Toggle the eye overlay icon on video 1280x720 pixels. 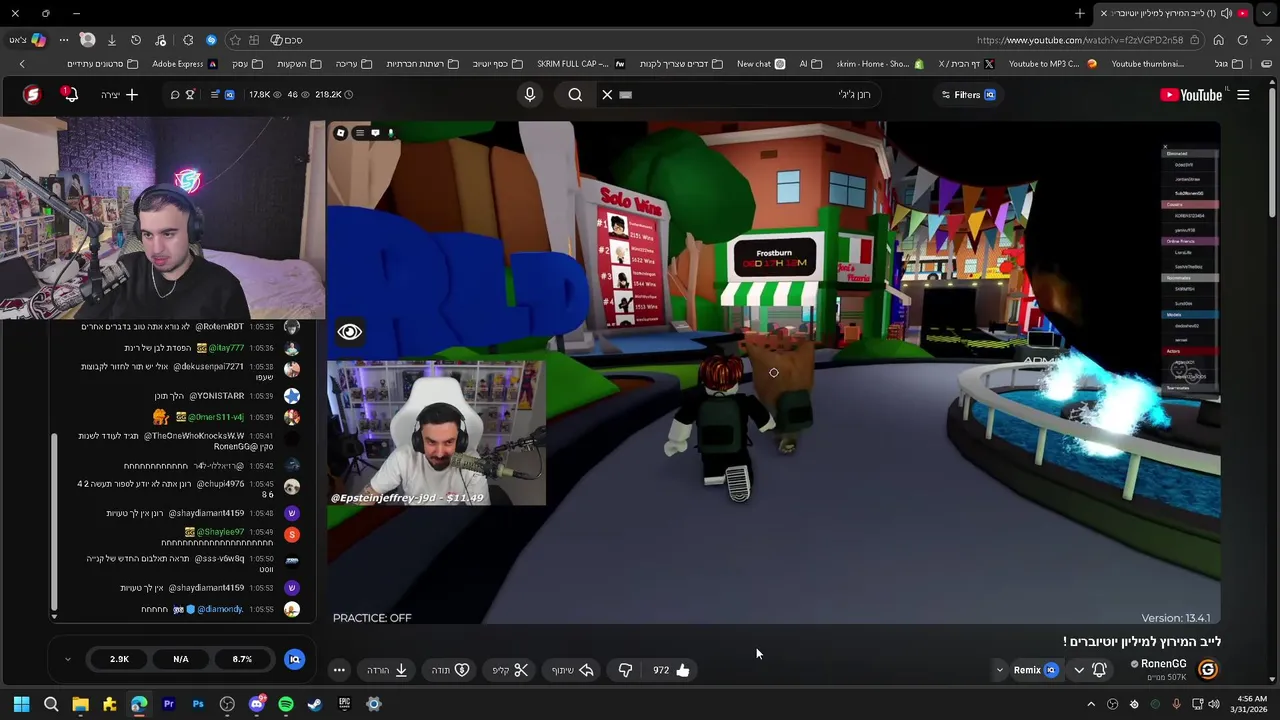pos(349,332)
